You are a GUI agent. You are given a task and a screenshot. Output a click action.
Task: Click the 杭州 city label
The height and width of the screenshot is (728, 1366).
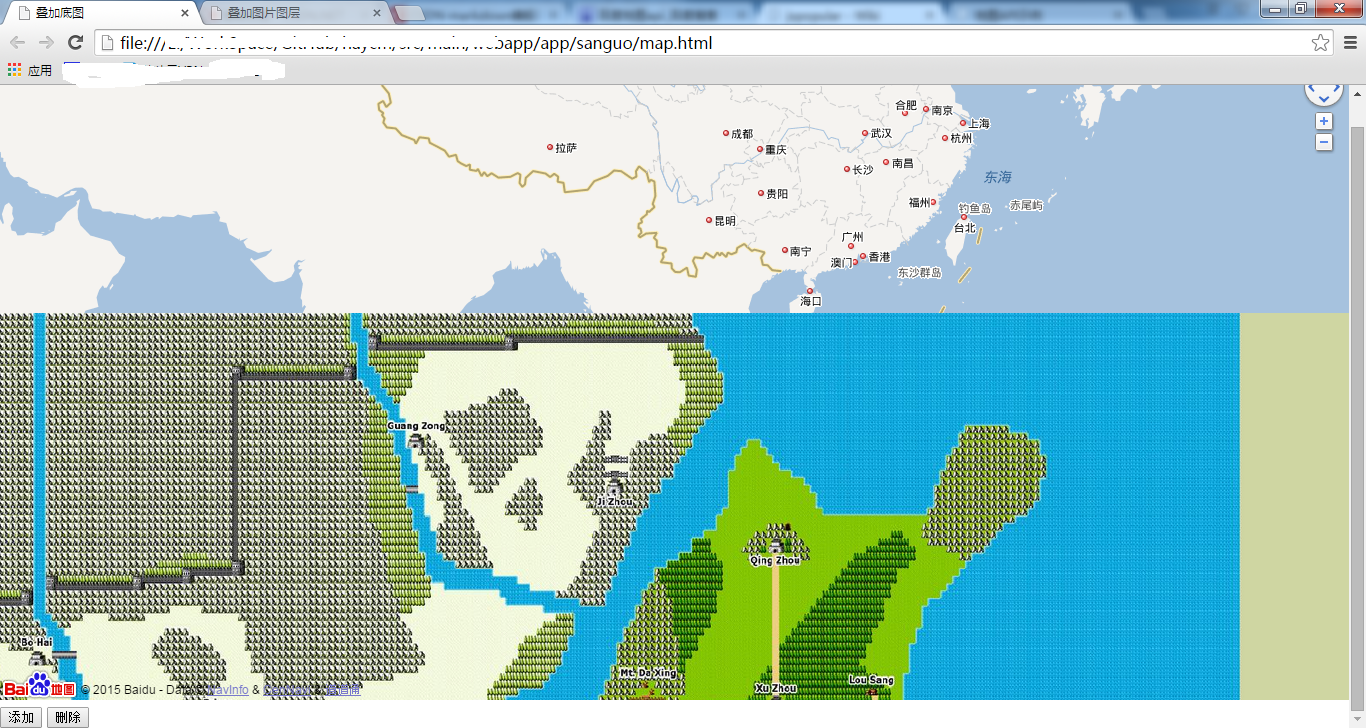coord(961,138)
